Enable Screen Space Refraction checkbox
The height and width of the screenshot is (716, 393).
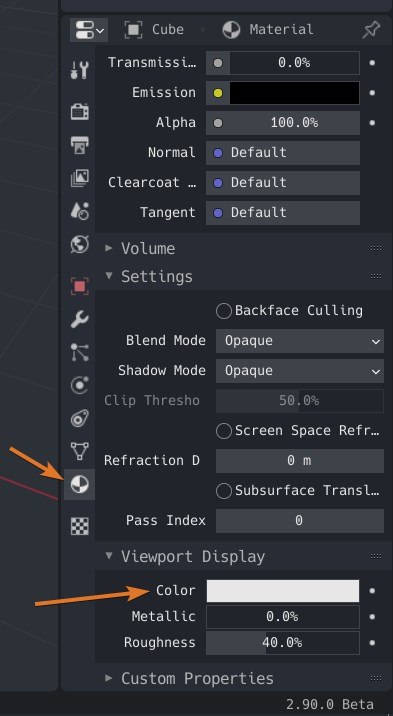click(x=224, y=431)
